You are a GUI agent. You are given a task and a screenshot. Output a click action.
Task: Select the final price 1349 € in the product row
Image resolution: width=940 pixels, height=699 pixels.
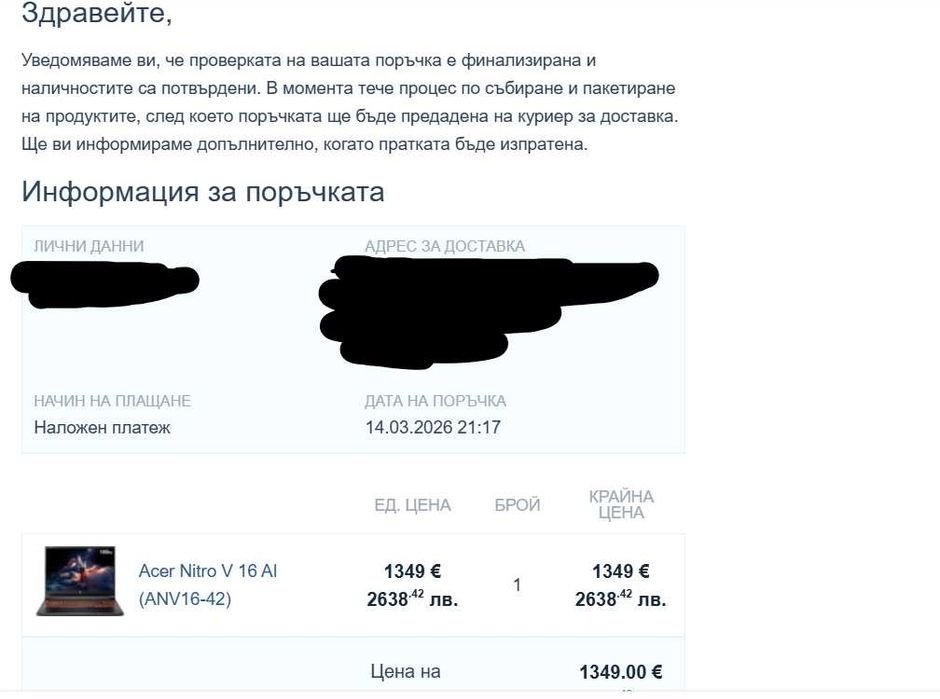(620, 571)
